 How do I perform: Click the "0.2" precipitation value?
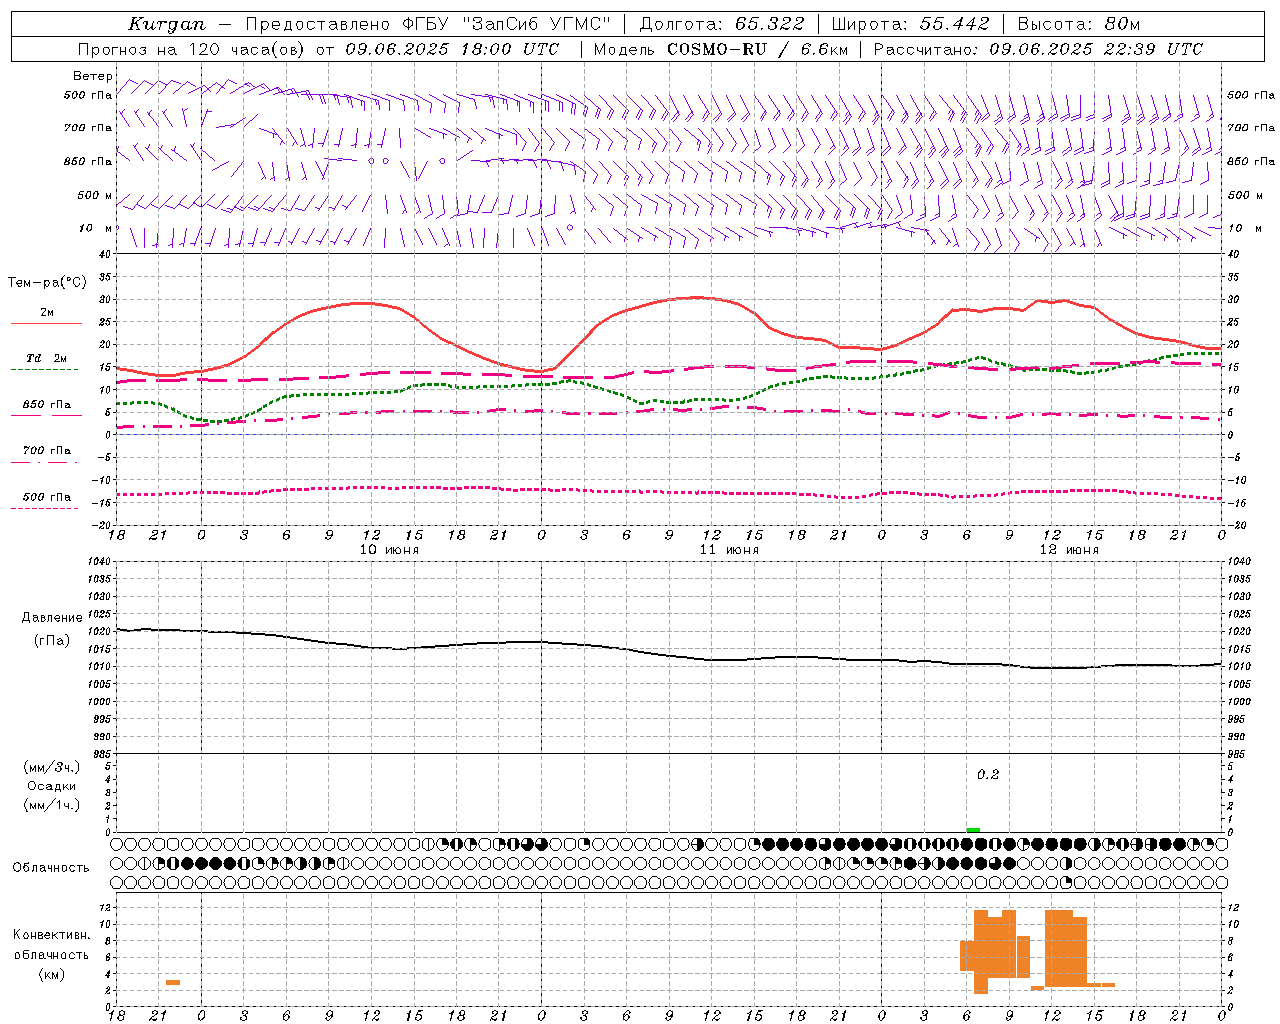tap(988, 775)
